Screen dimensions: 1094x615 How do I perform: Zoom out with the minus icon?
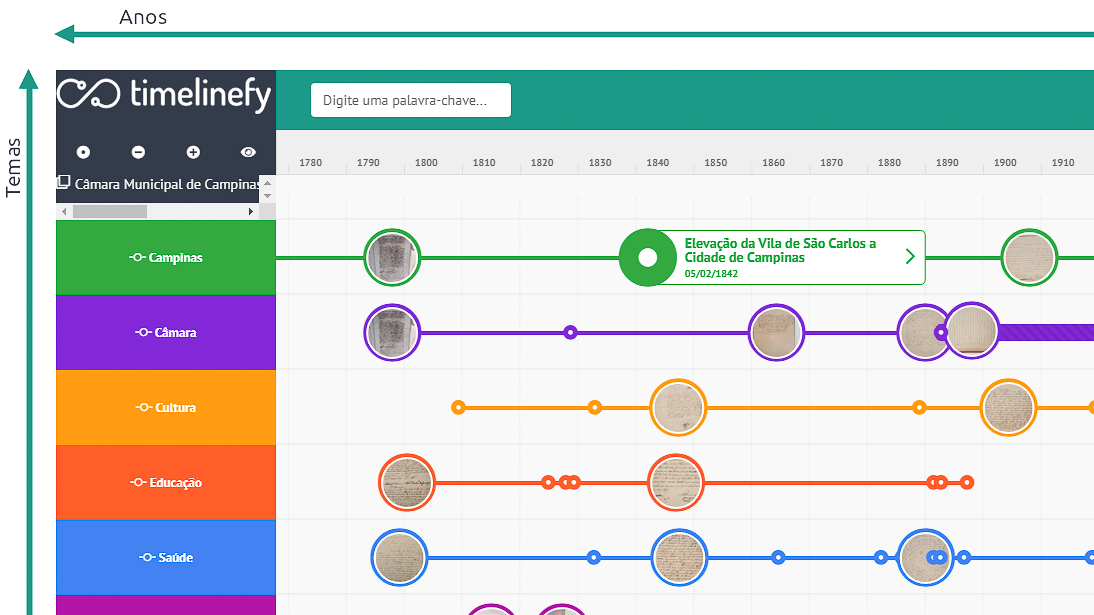(x=138, y=152)
